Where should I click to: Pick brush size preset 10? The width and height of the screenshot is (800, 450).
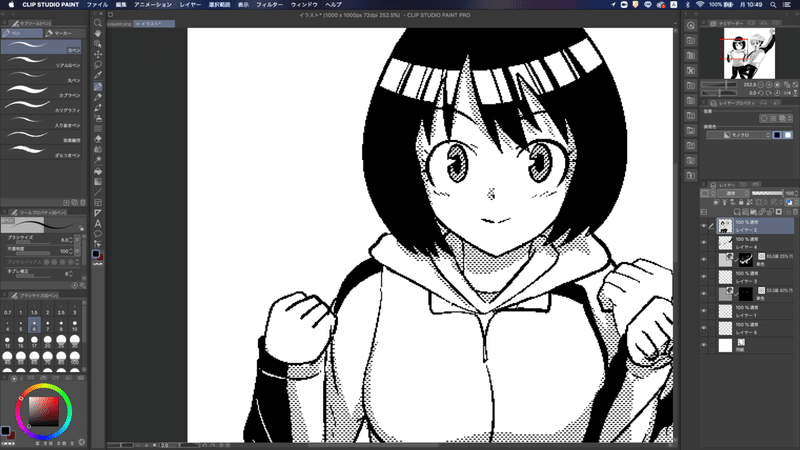(x=74, y=326)
